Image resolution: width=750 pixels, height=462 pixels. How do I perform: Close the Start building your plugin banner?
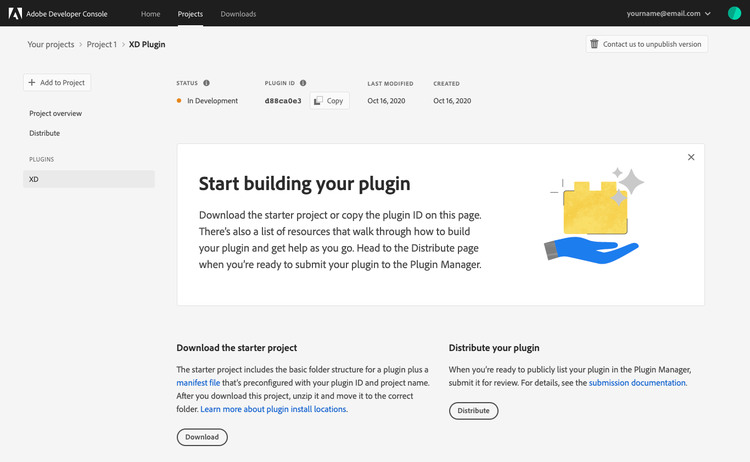coord(691,157)
